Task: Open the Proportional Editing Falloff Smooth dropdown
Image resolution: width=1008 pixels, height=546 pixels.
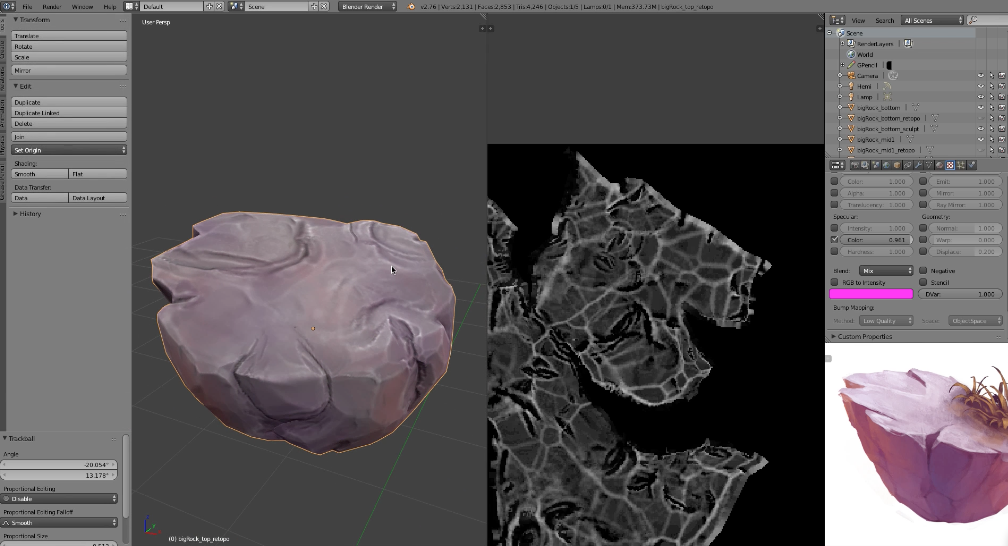Action: 60,522
